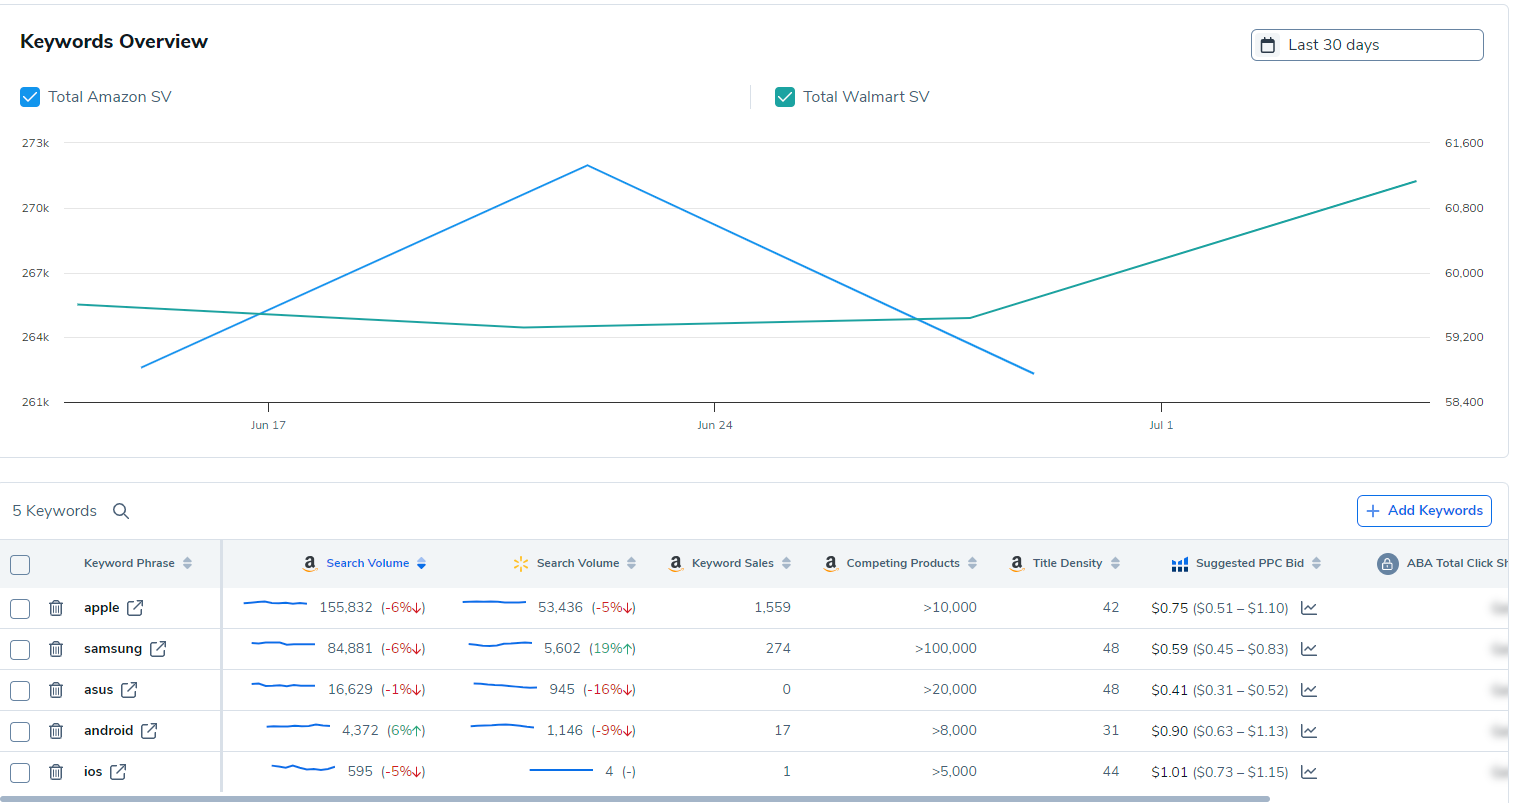
Task: View PPC bid chart for asus
Action: click(1309, 690)
